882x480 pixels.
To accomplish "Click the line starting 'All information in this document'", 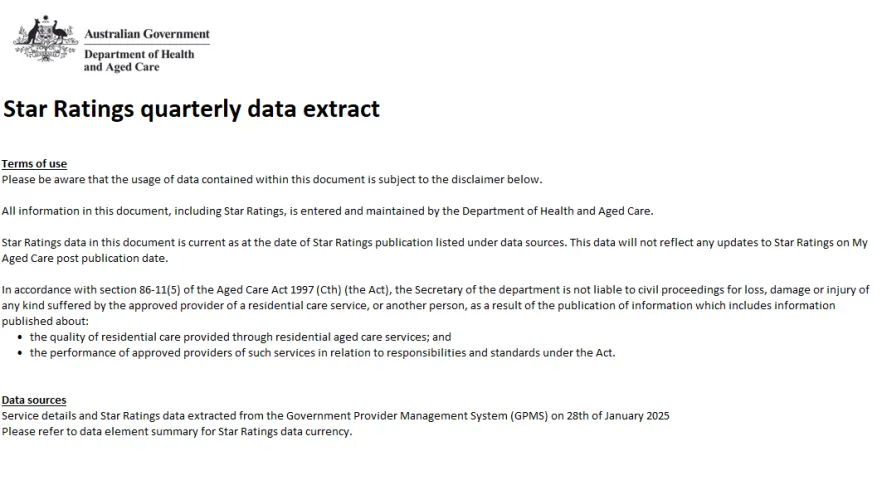I will (x=327, y=211).
